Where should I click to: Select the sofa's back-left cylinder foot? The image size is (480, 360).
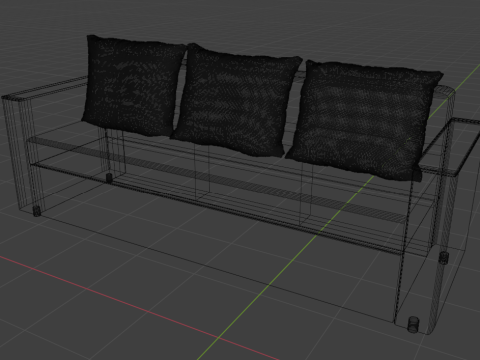point(109,178)
